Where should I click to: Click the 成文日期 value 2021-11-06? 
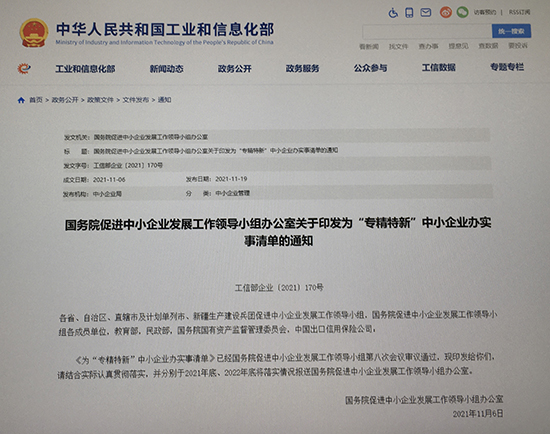109,180
